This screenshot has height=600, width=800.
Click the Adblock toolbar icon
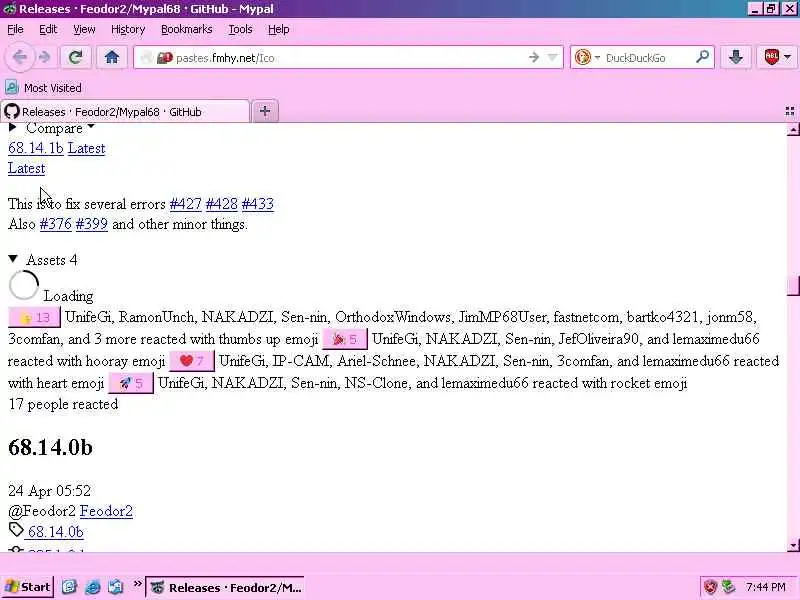[771, 57]
